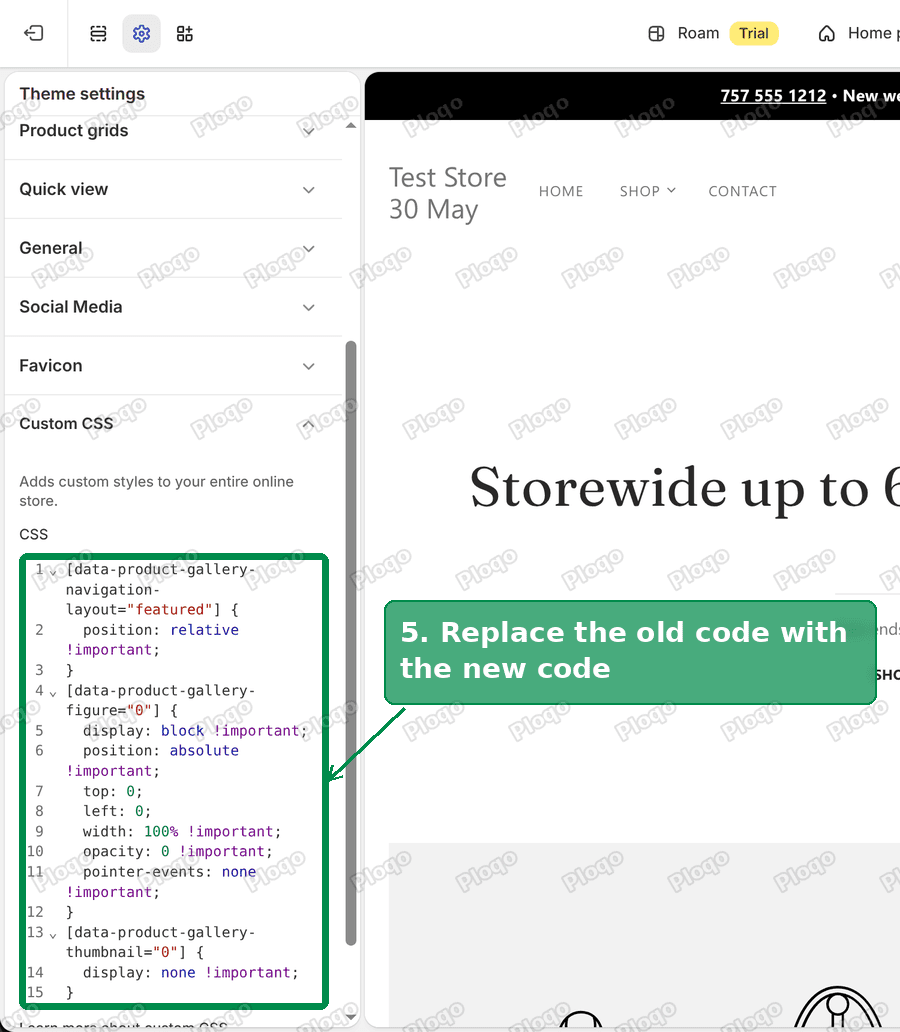Fold CSS code block at line 4

tap(53, 693)
